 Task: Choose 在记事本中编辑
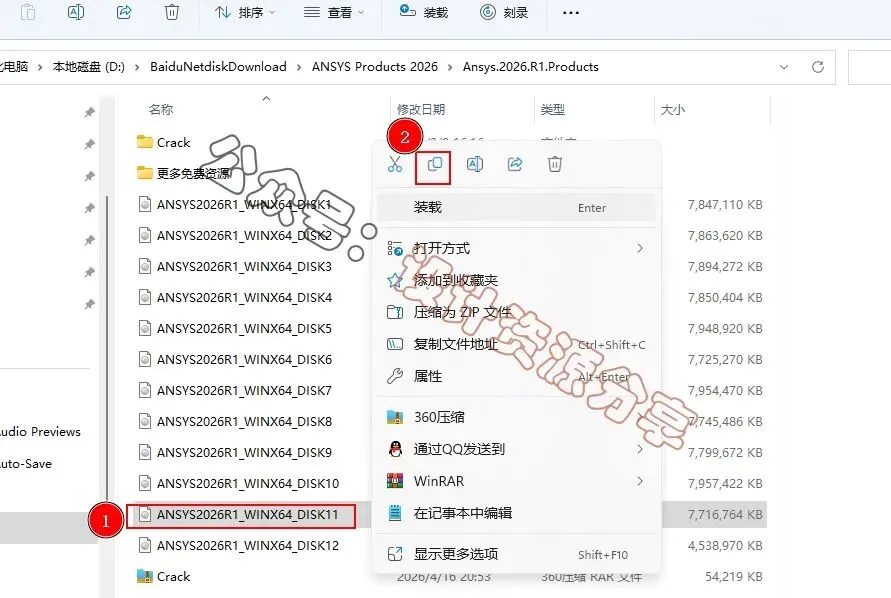pyautogui.click(x=517, y=513)
